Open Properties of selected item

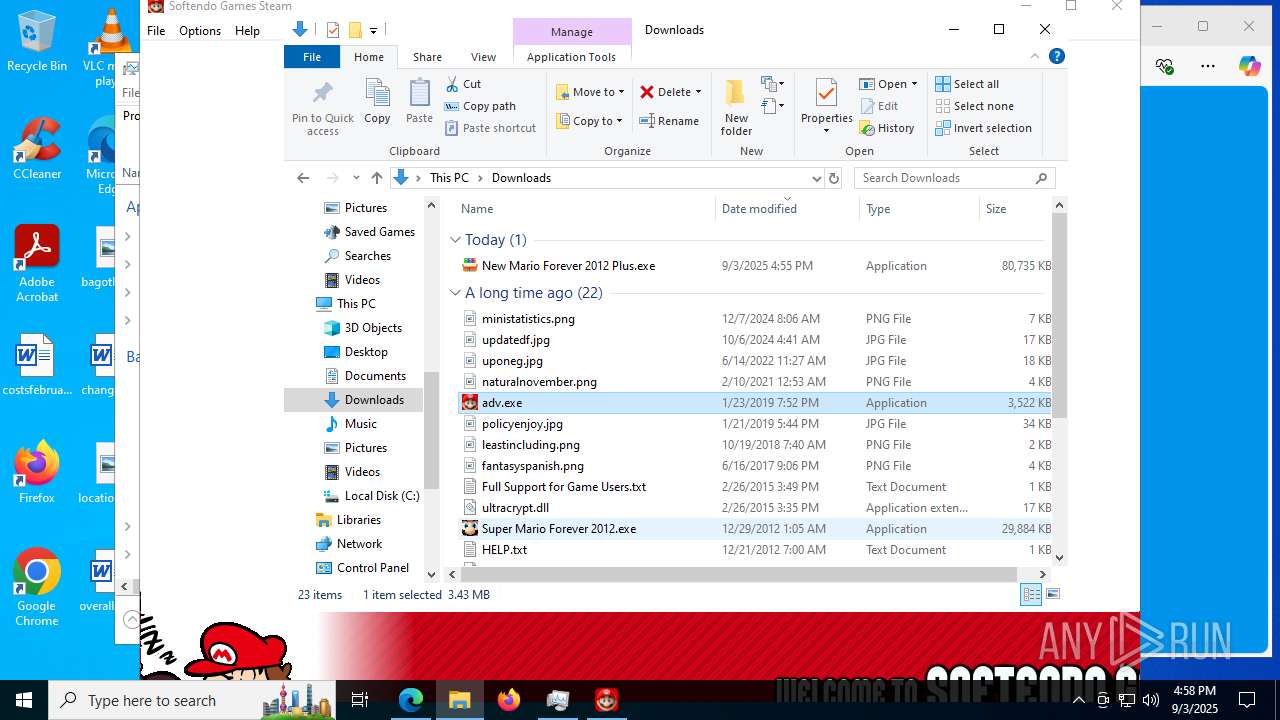826,108
